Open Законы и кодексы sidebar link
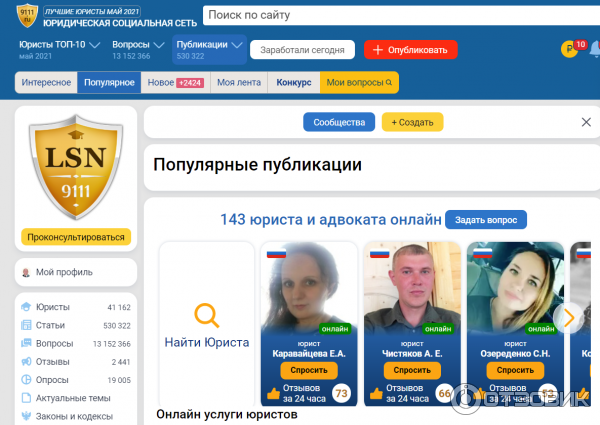The image size is (600, 425). click(76, 416)
